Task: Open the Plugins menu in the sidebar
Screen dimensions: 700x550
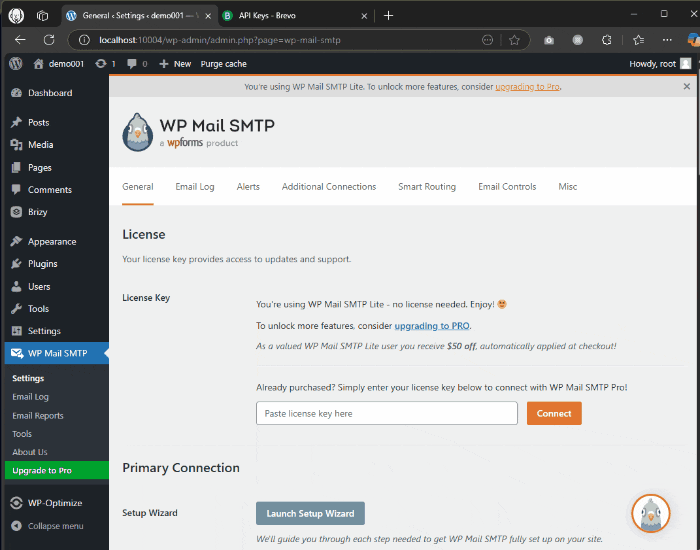Action: pyautogui.click(x=42, y=264)
